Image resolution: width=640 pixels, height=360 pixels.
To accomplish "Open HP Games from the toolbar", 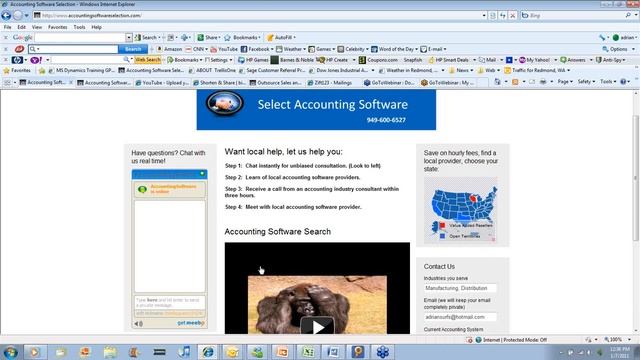I will (253, 60).
